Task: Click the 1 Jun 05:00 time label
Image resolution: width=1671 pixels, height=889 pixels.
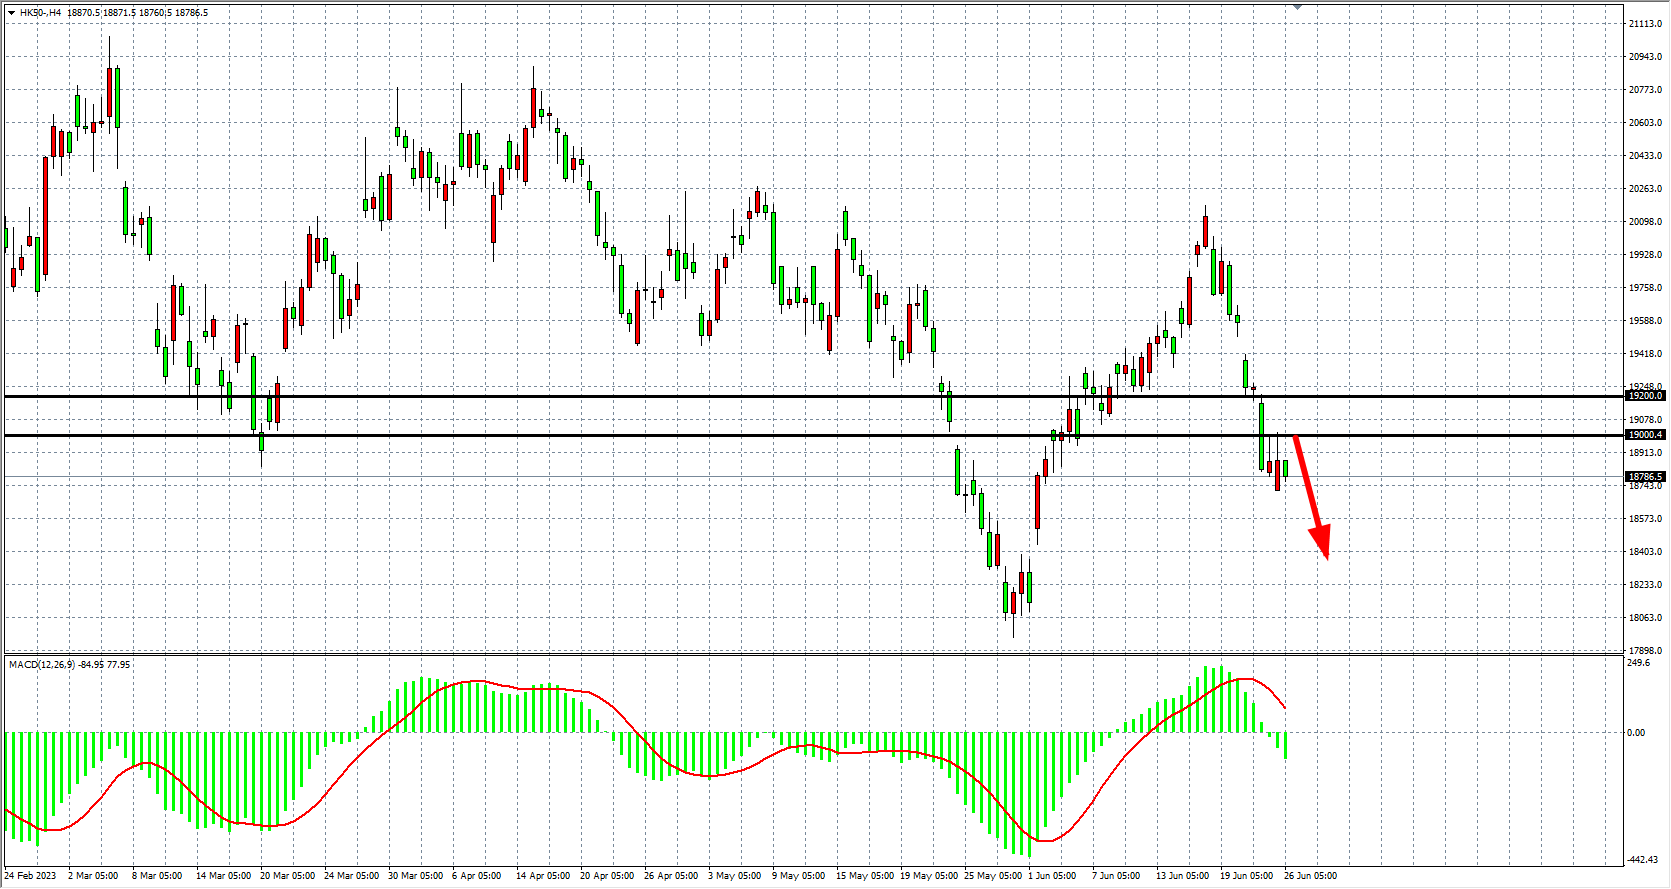Action: tap(1052, 876)
